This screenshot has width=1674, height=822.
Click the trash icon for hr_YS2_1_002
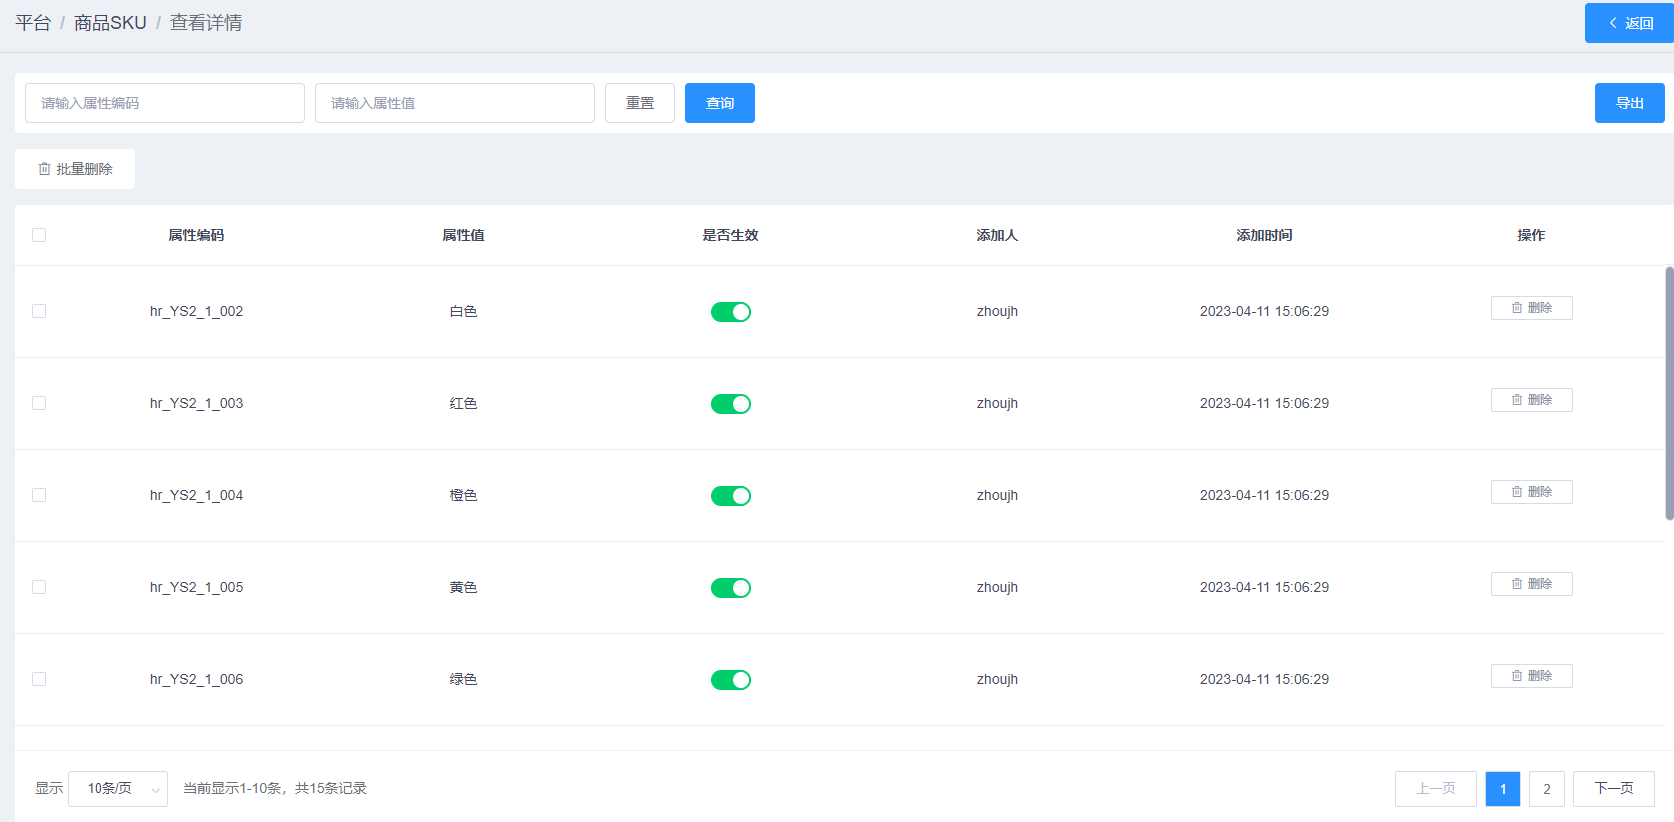click(1517, 308)
